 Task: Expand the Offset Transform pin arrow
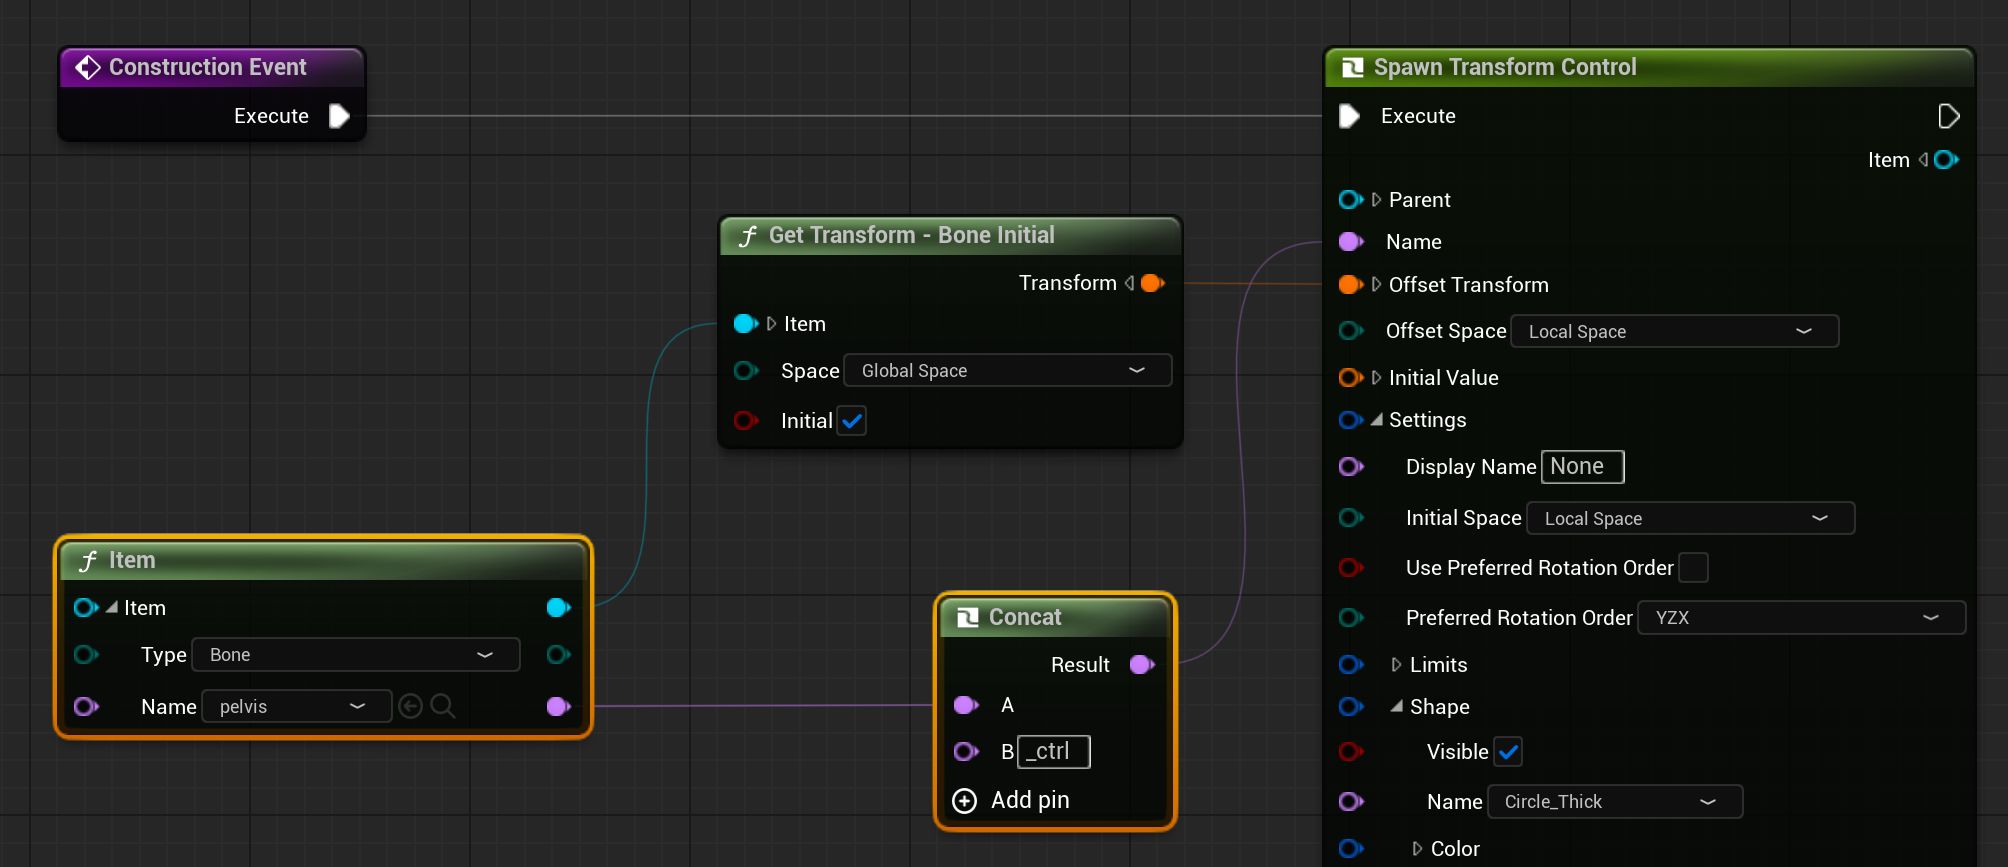point(1377,285)
